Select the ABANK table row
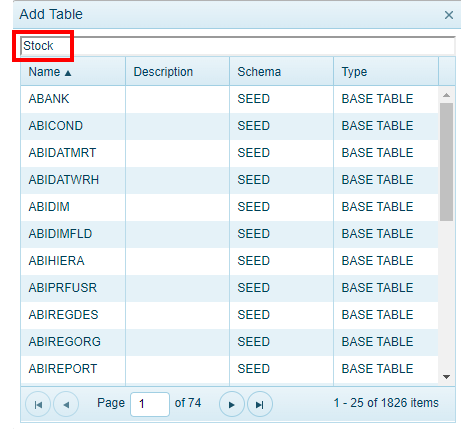 click(x=229, y=99)
